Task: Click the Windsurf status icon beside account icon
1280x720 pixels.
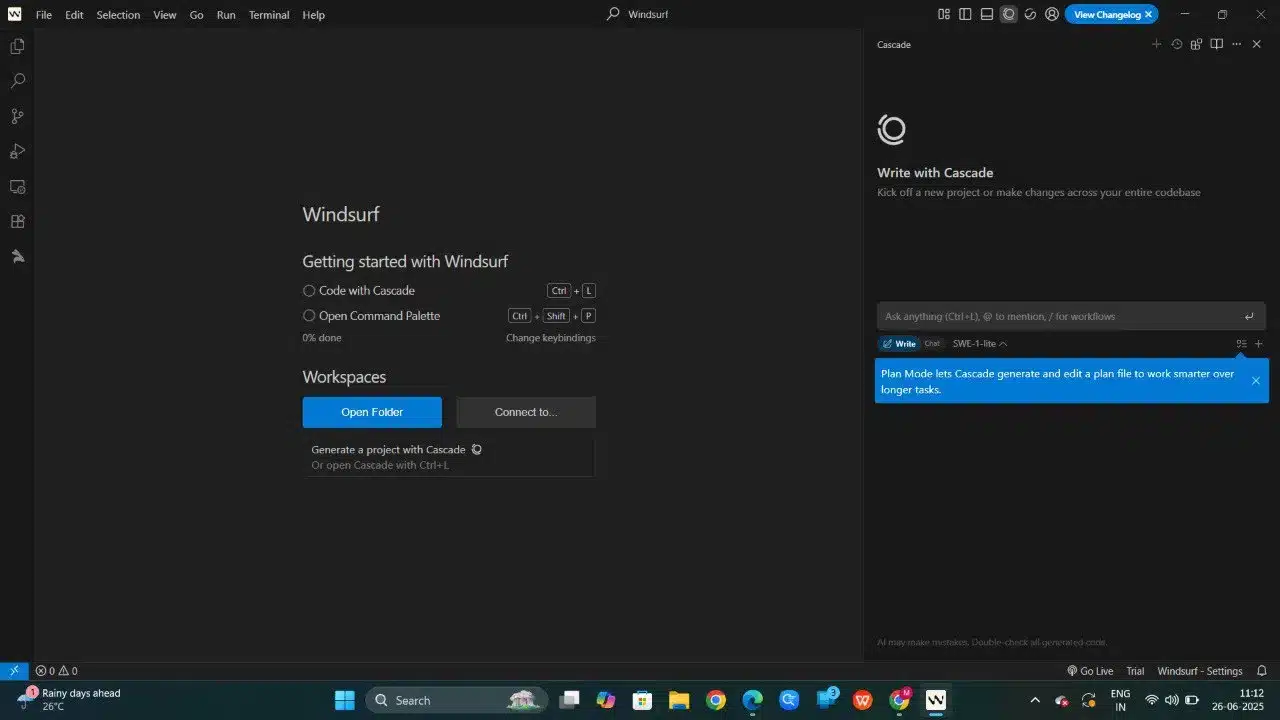Action: tap(1030, 14)
